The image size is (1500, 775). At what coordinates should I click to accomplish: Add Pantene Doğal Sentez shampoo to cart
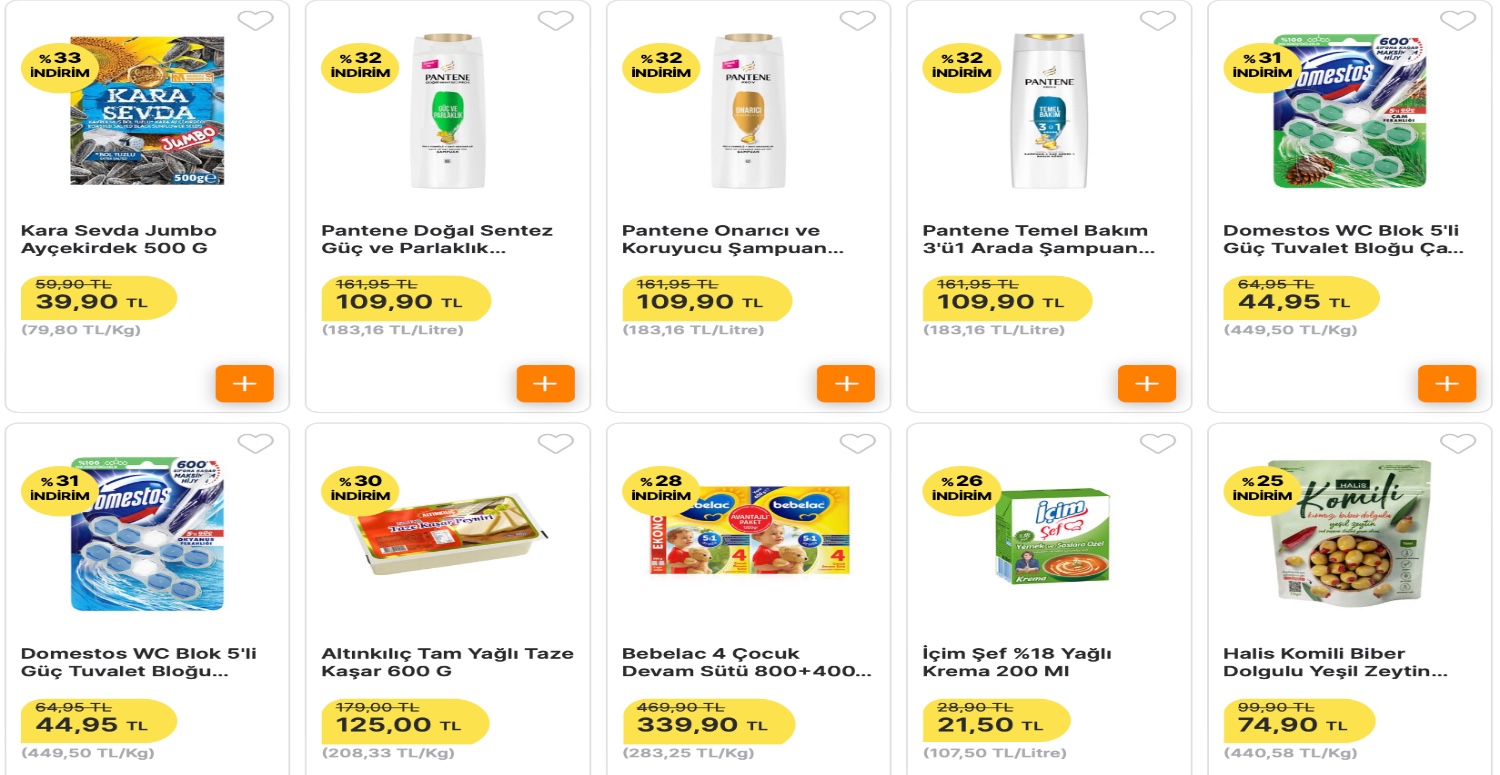pyautogui.click(x=545, y=383)
